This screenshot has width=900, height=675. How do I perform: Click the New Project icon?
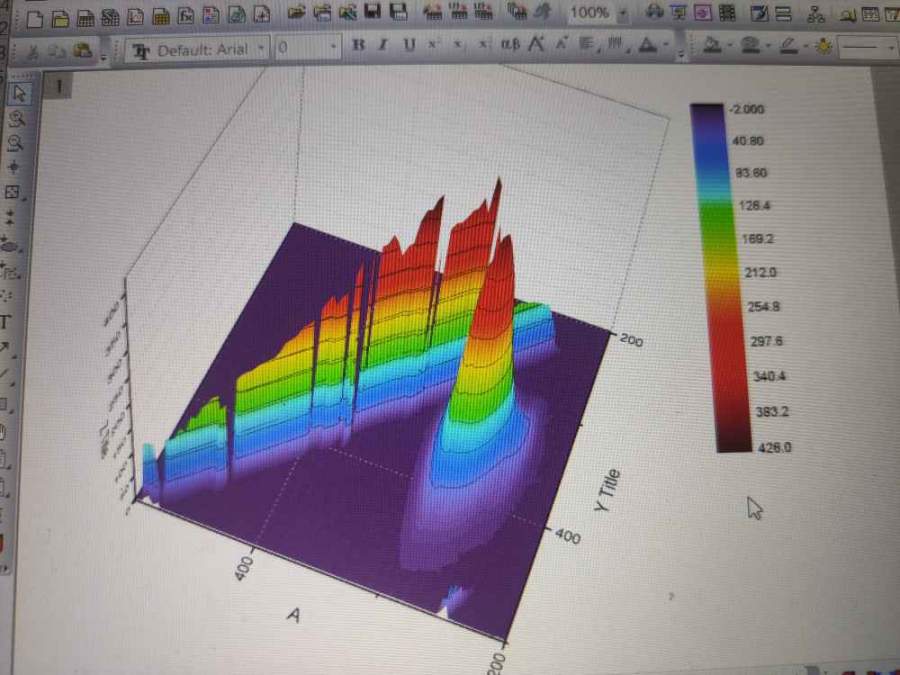coord(35,17)
